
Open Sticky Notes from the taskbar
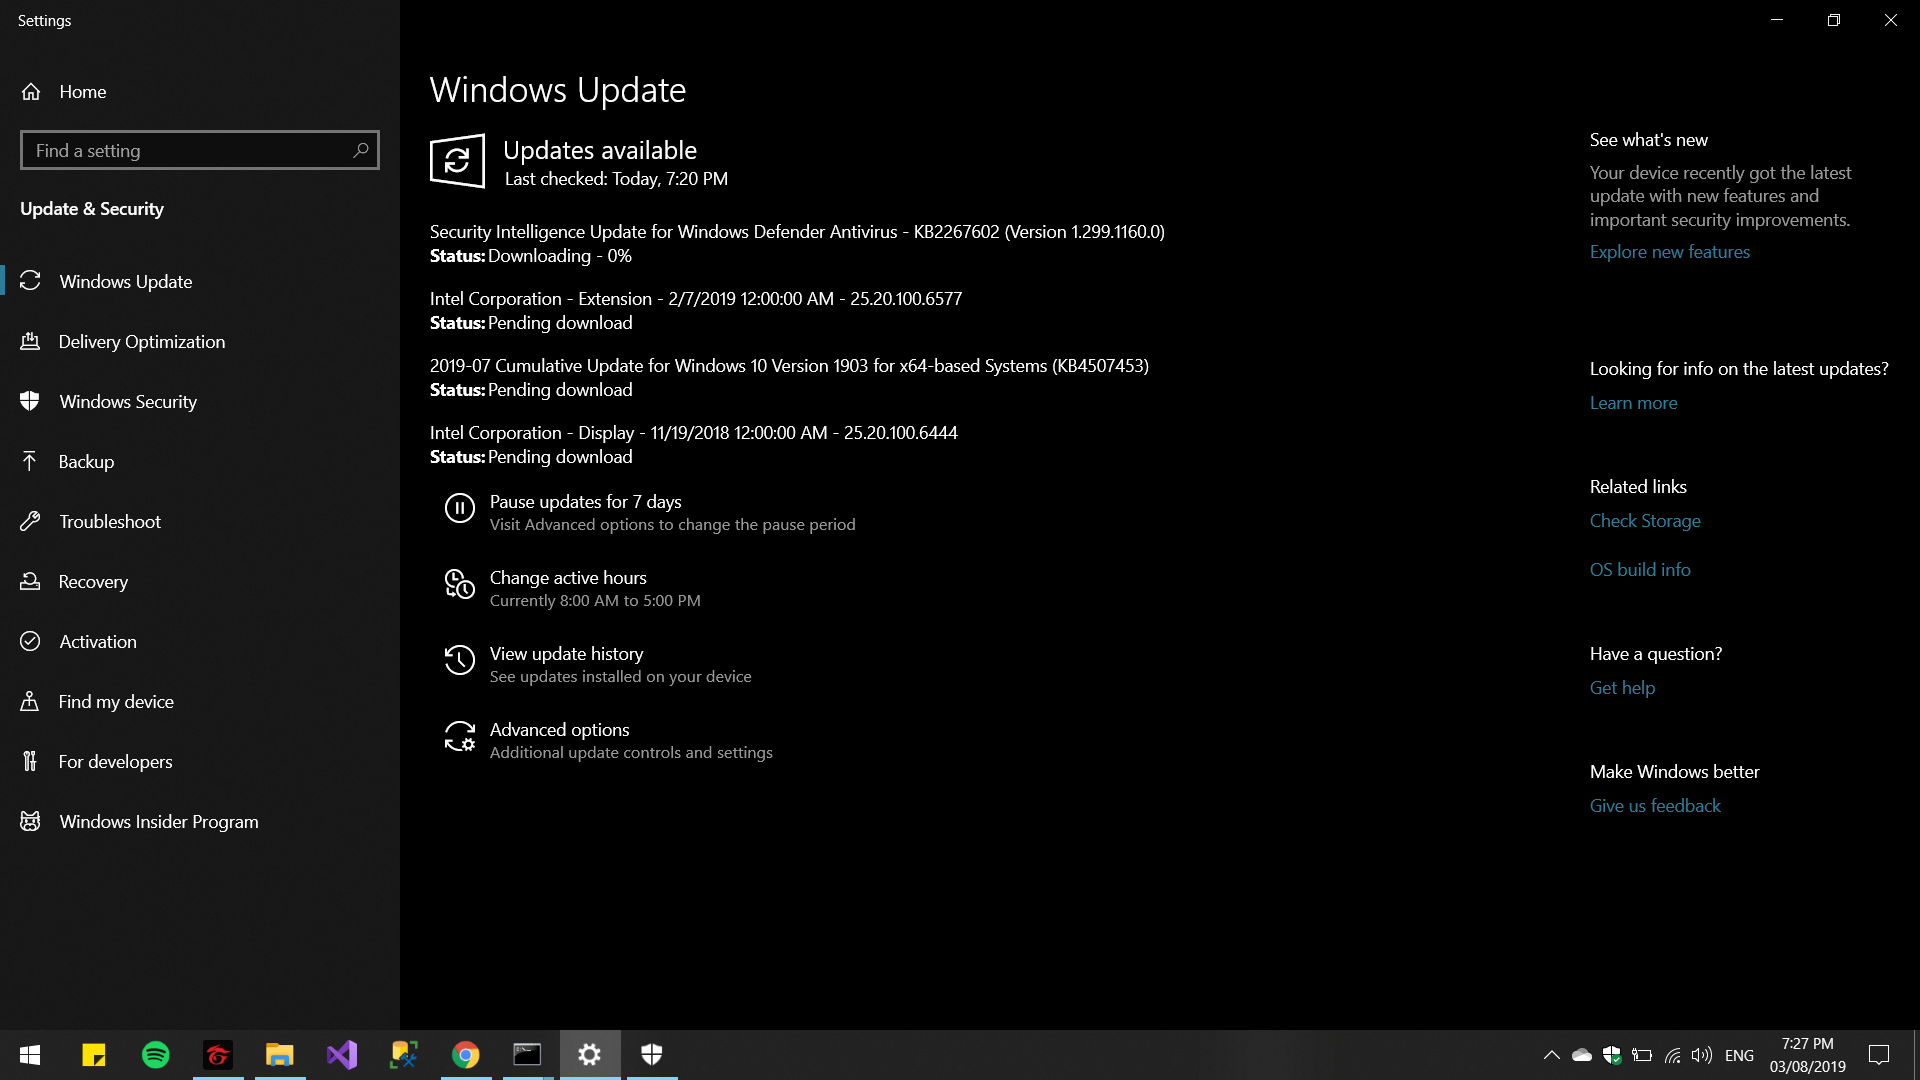pos(94,1055)
